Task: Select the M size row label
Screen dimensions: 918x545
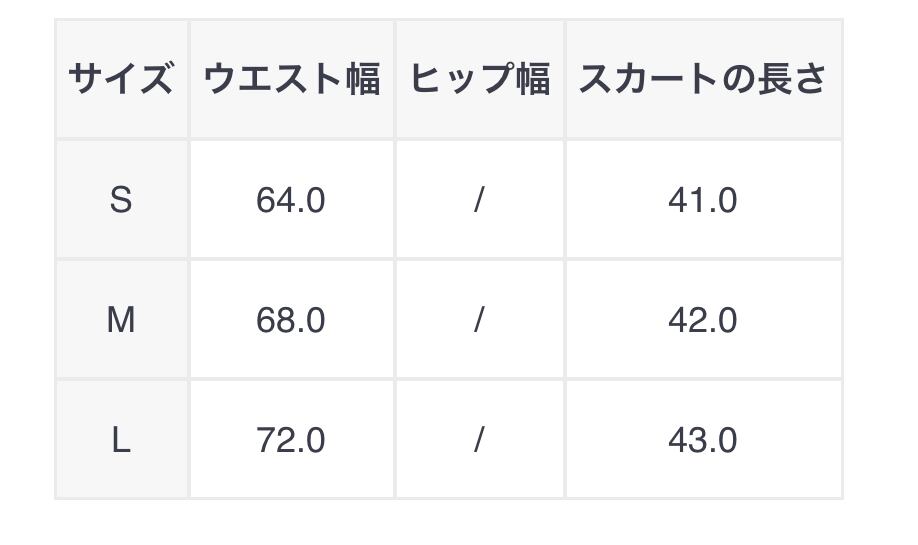Action: (121, 320)
